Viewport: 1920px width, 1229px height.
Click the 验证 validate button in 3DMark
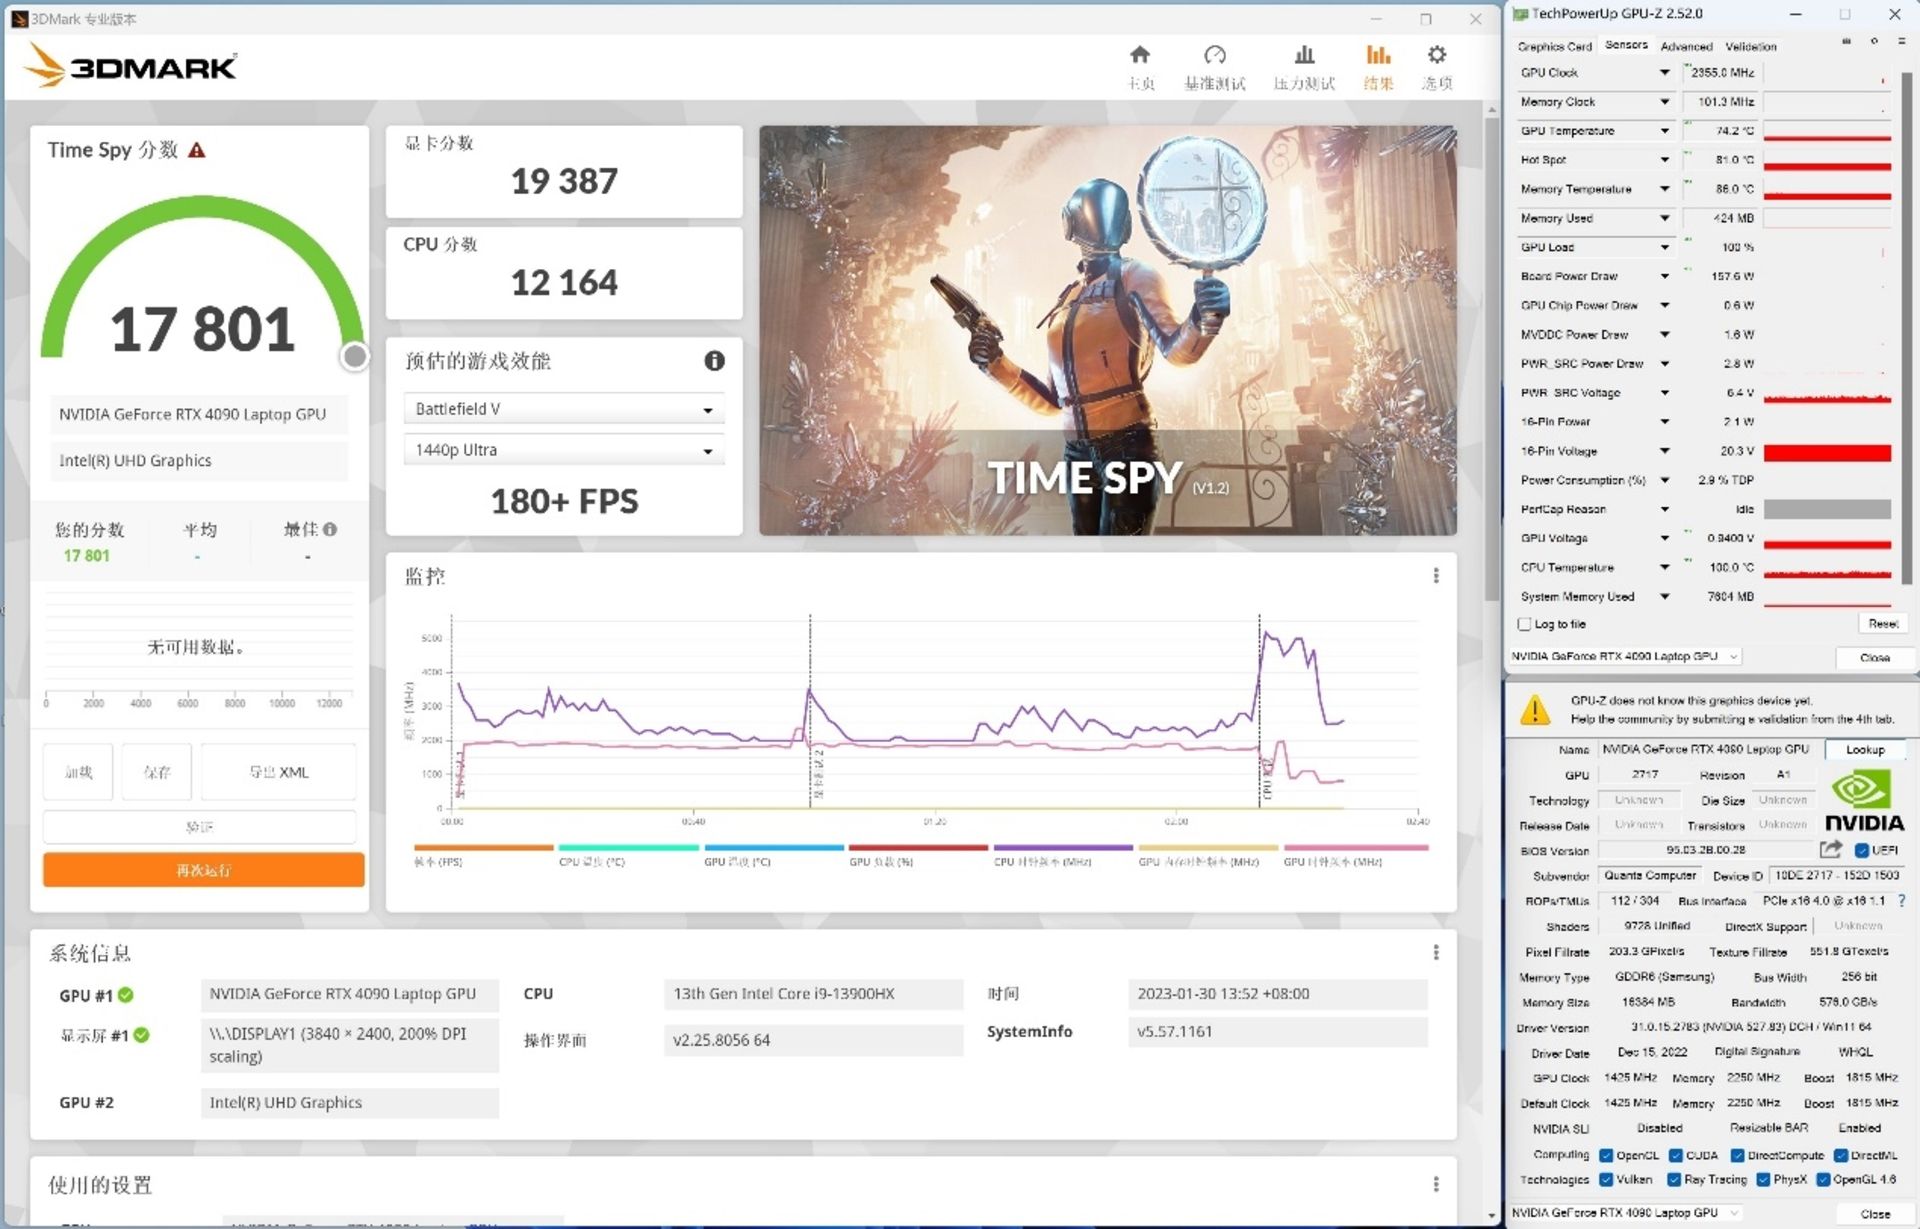click(x=199, y=827)
